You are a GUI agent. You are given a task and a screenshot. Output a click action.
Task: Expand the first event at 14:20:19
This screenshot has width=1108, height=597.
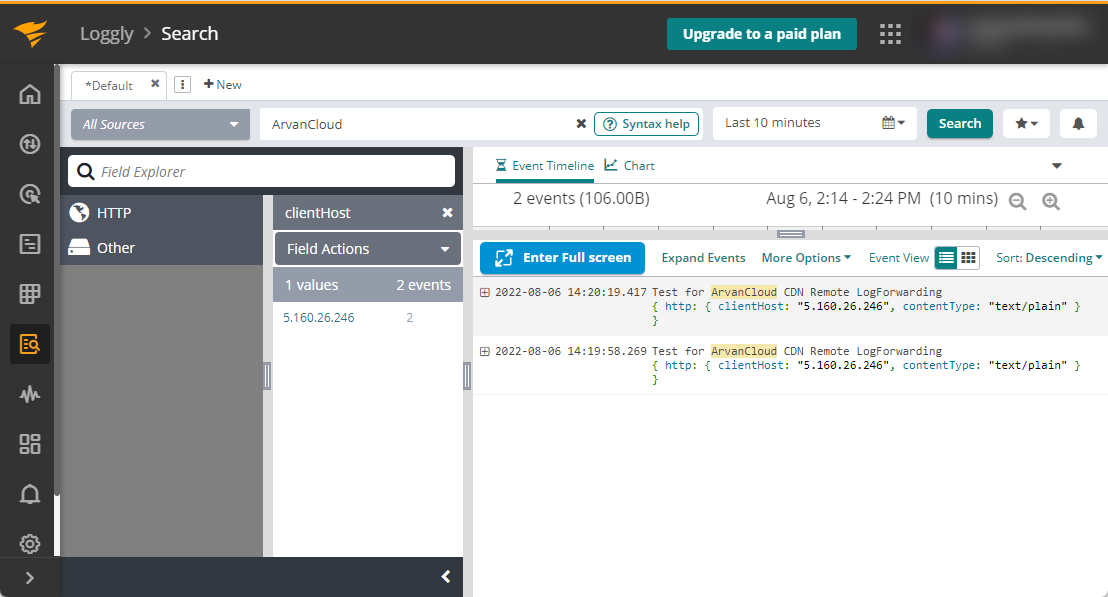click(485, 293)
